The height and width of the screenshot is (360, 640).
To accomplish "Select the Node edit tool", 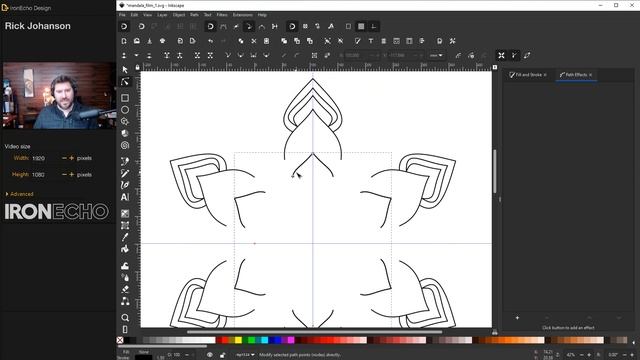I will pyautogui.click(x=125, y=82).
